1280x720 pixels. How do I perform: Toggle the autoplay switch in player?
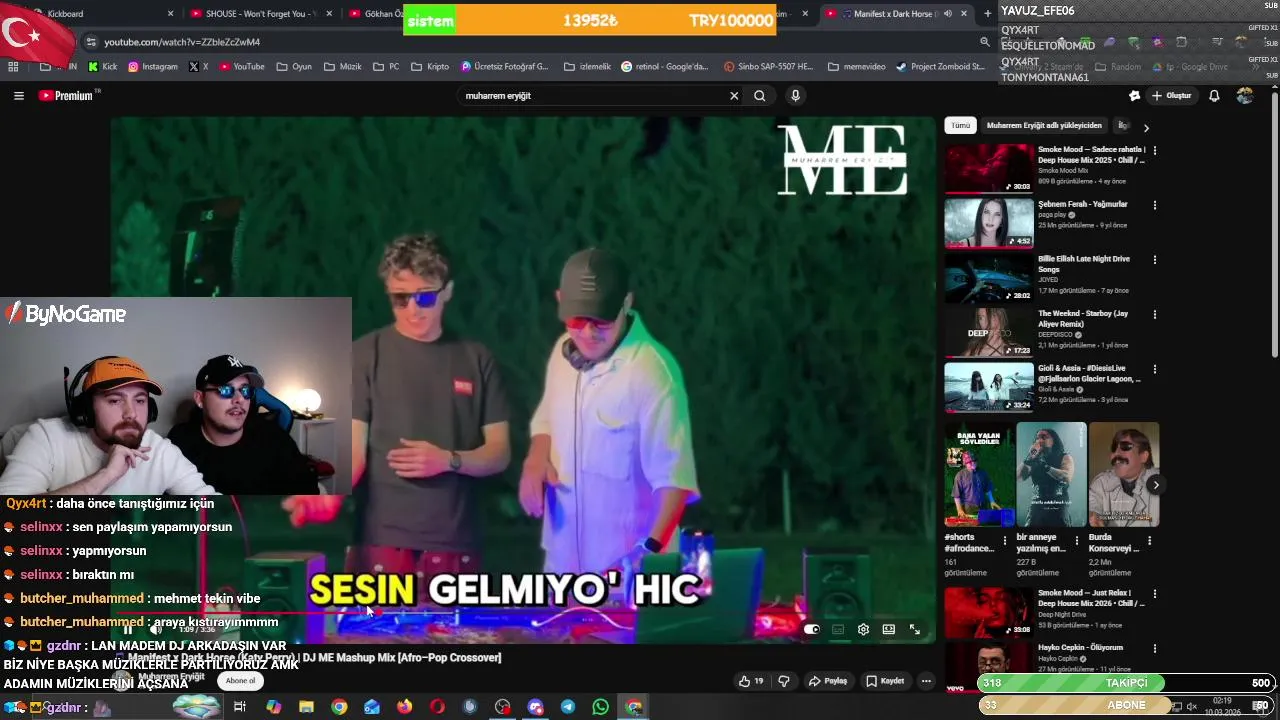812,629
